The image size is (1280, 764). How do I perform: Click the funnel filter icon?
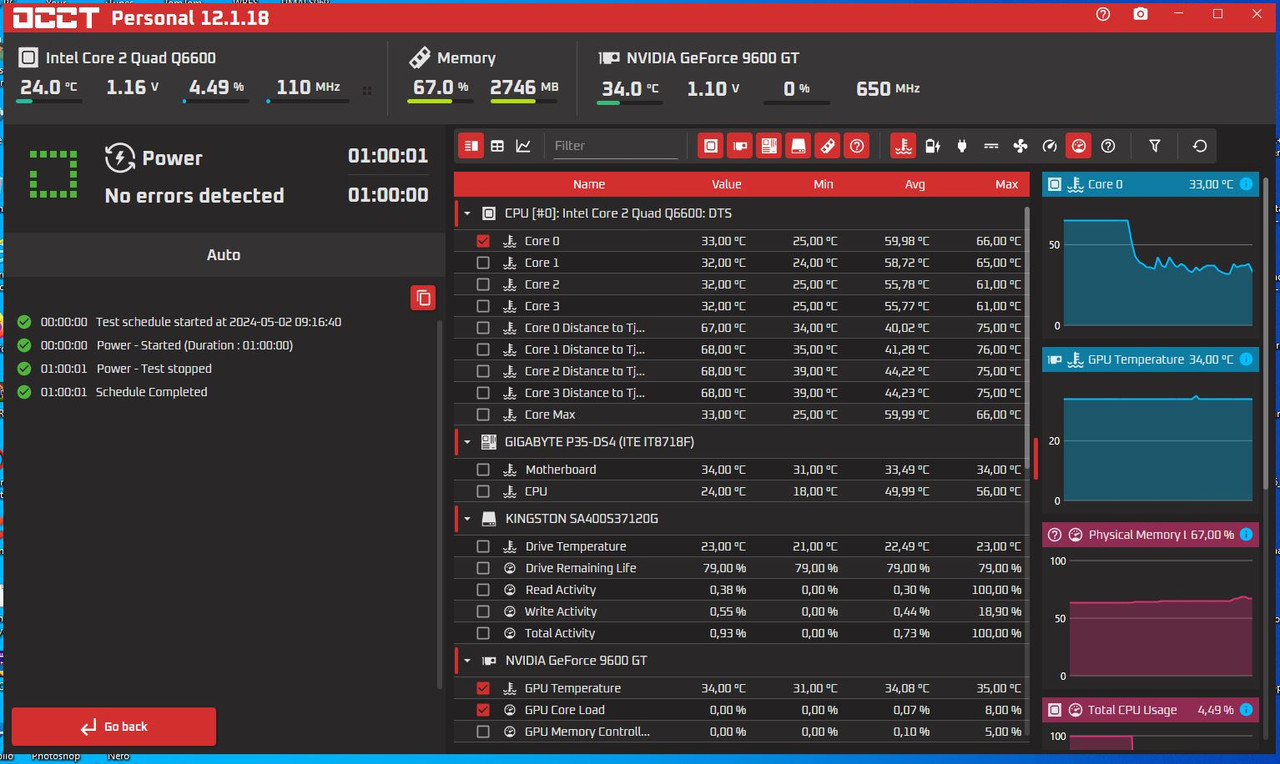click(1155, 146)
